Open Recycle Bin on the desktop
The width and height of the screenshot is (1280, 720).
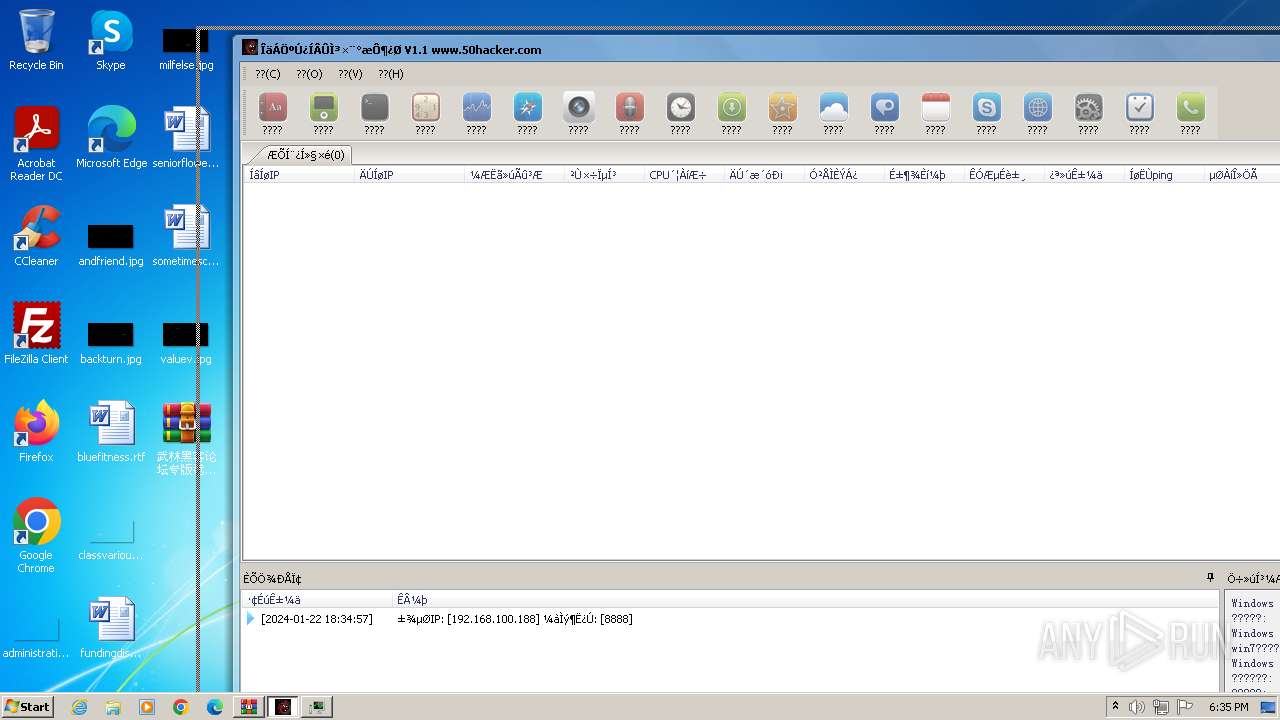point(36,40)
